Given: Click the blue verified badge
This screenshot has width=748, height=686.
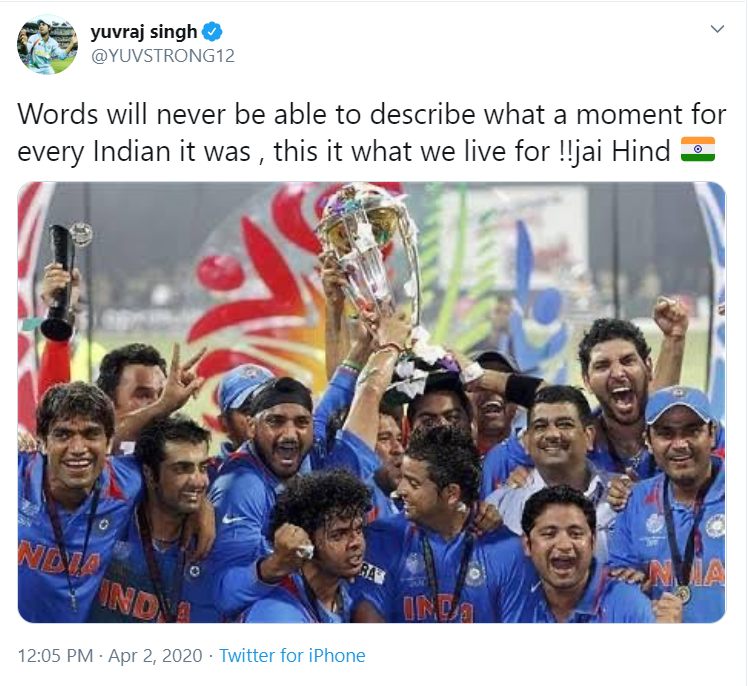Looking at the screenshot, I should pos(212,31).
